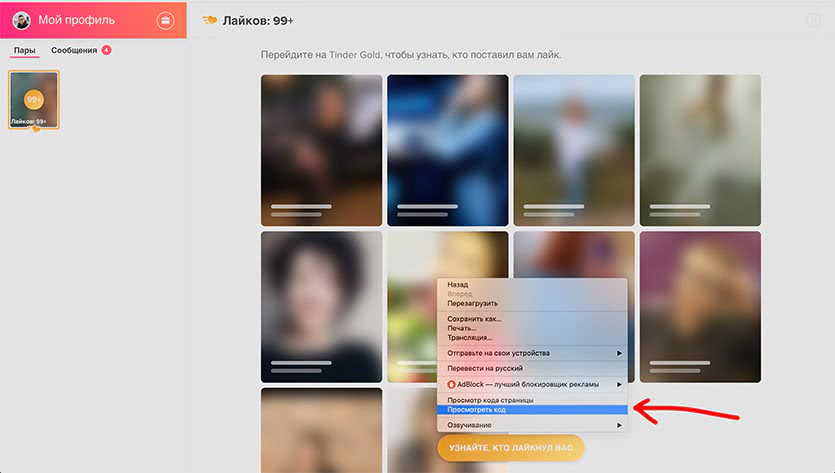The image size is (835, 473).
Task: Select Сохранить как... menu entry
Action: click(x=474, y=319)
